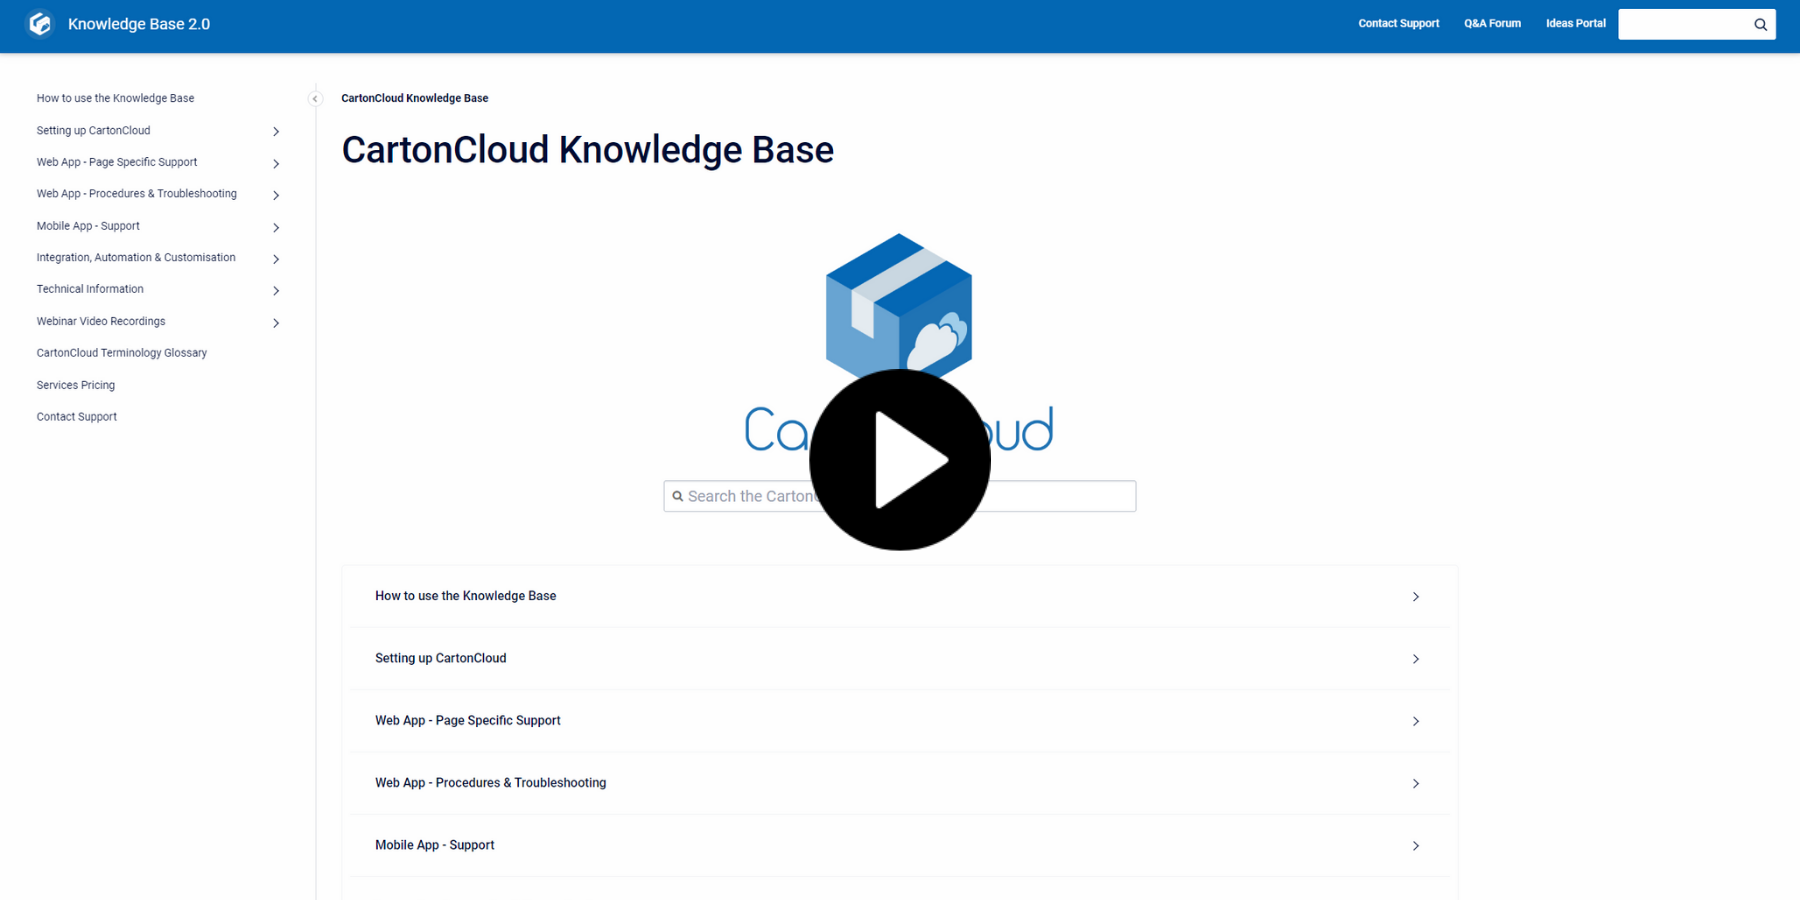Click chevron on How to use the Knowledge Base row
Viewport: 1800px width, 900px height.
click(1416, 597)
